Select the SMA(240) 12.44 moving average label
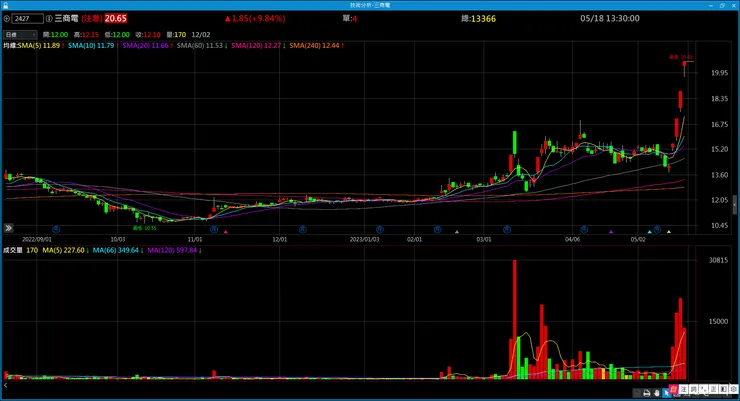The width and height of the screenshot is (740, 401). click(316, 46)
